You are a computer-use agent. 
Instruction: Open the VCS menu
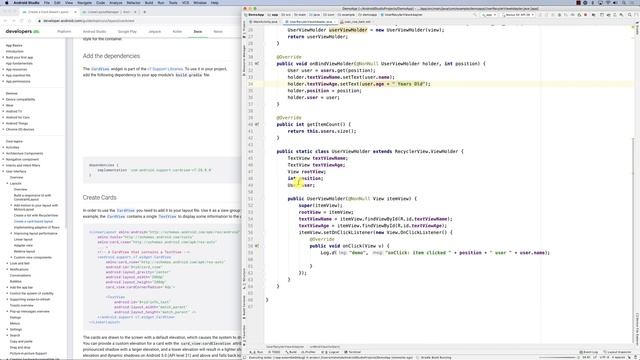point(185,2)
